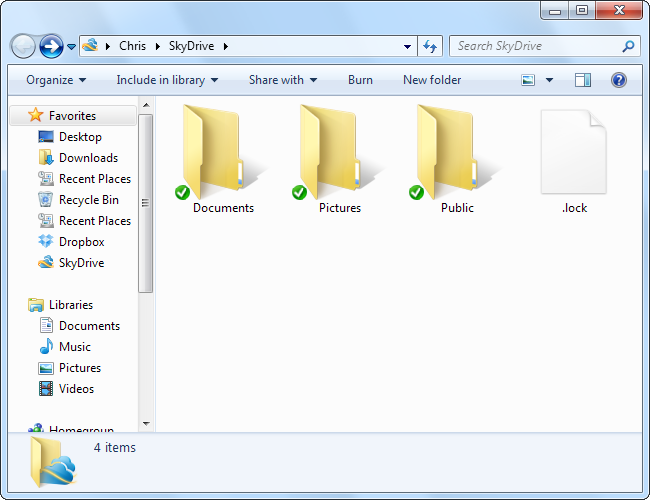Open Recycle Bin in Favorites
This screenshot has width=650, height=500.
point(89,200)
